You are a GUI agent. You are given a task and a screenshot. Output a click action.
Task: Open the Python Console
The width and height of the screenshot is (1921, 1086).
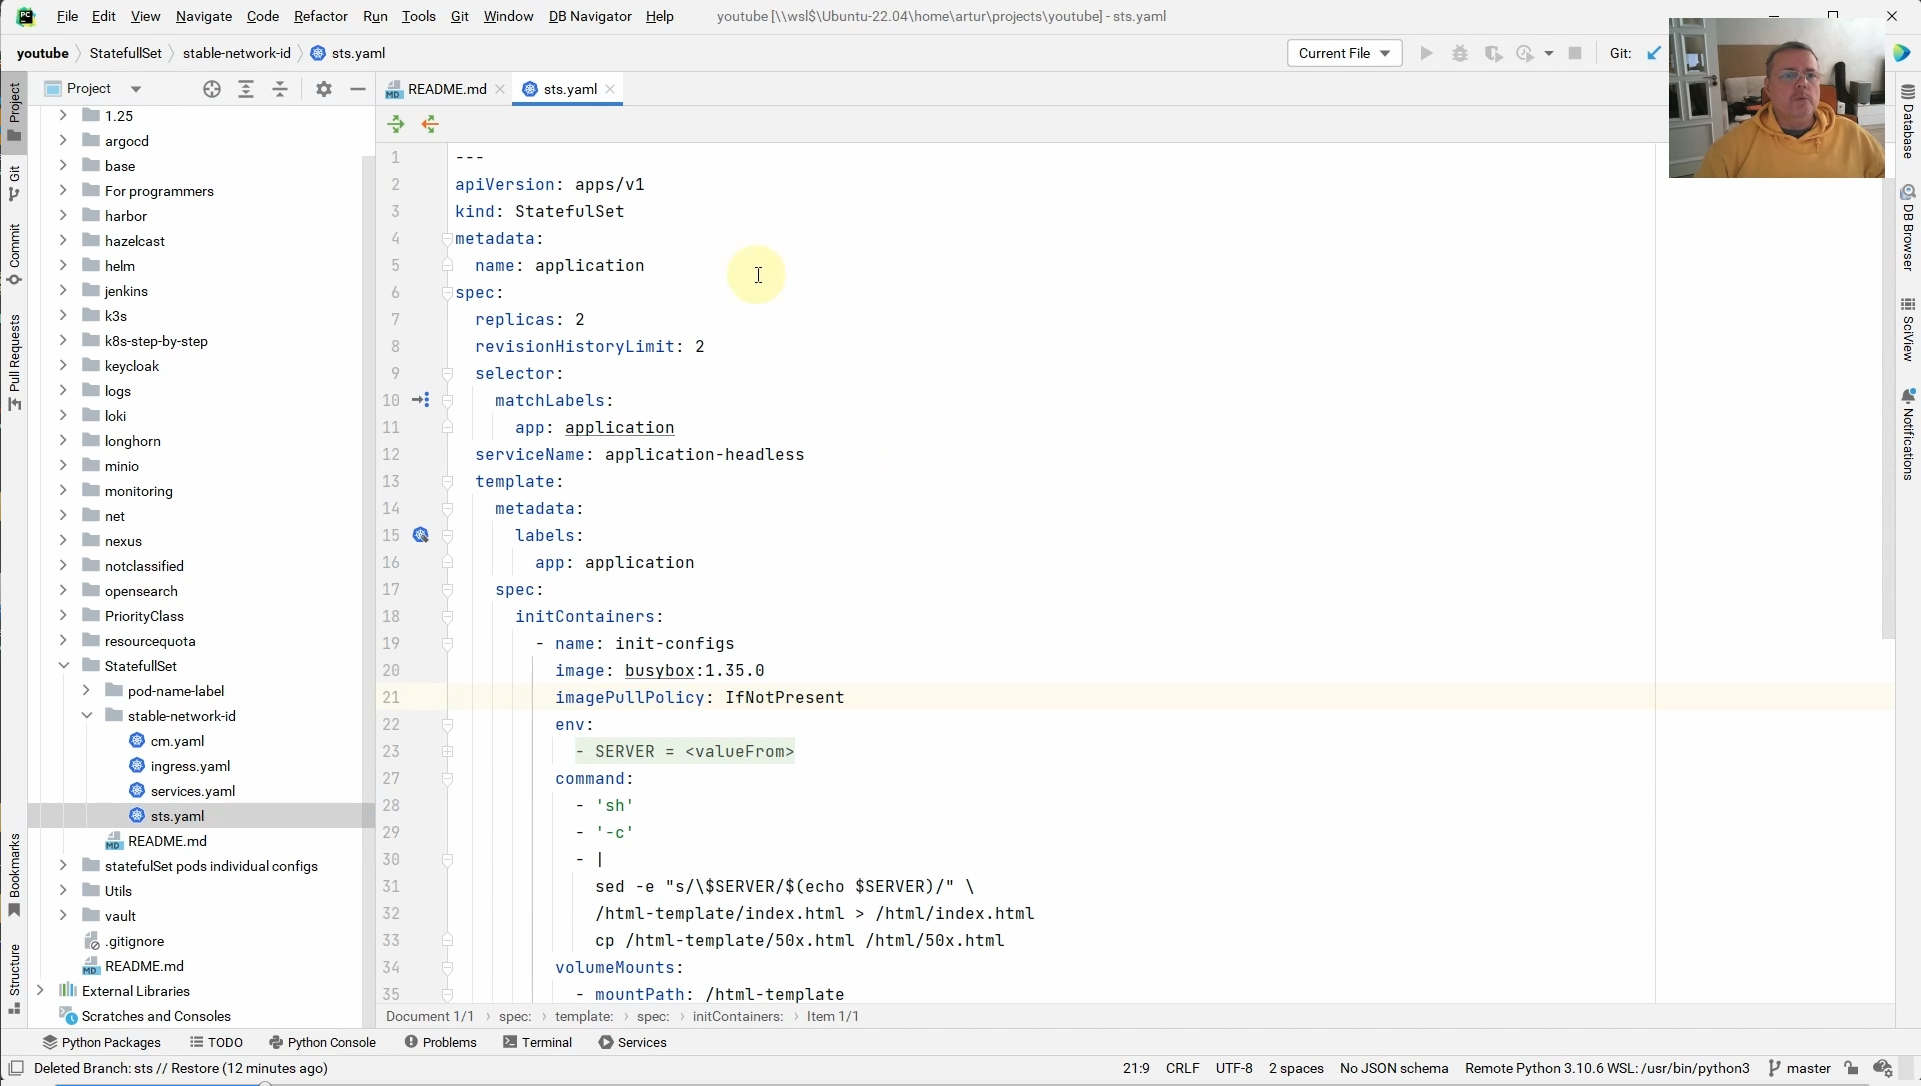point(322,1042)
